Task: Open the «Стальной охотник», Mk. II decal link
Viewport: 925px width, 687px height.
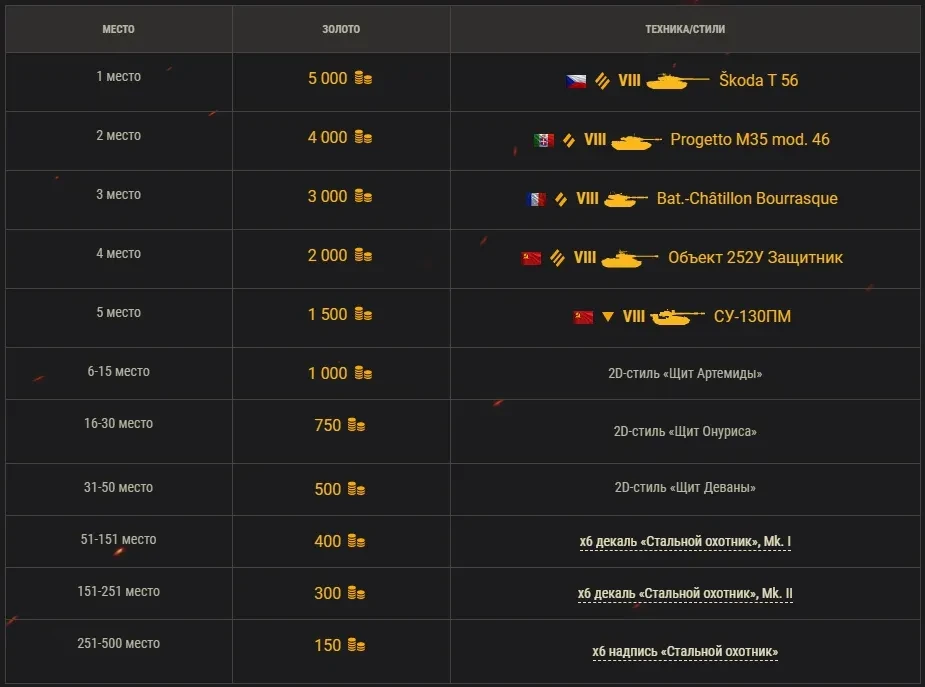Action: 685,594
